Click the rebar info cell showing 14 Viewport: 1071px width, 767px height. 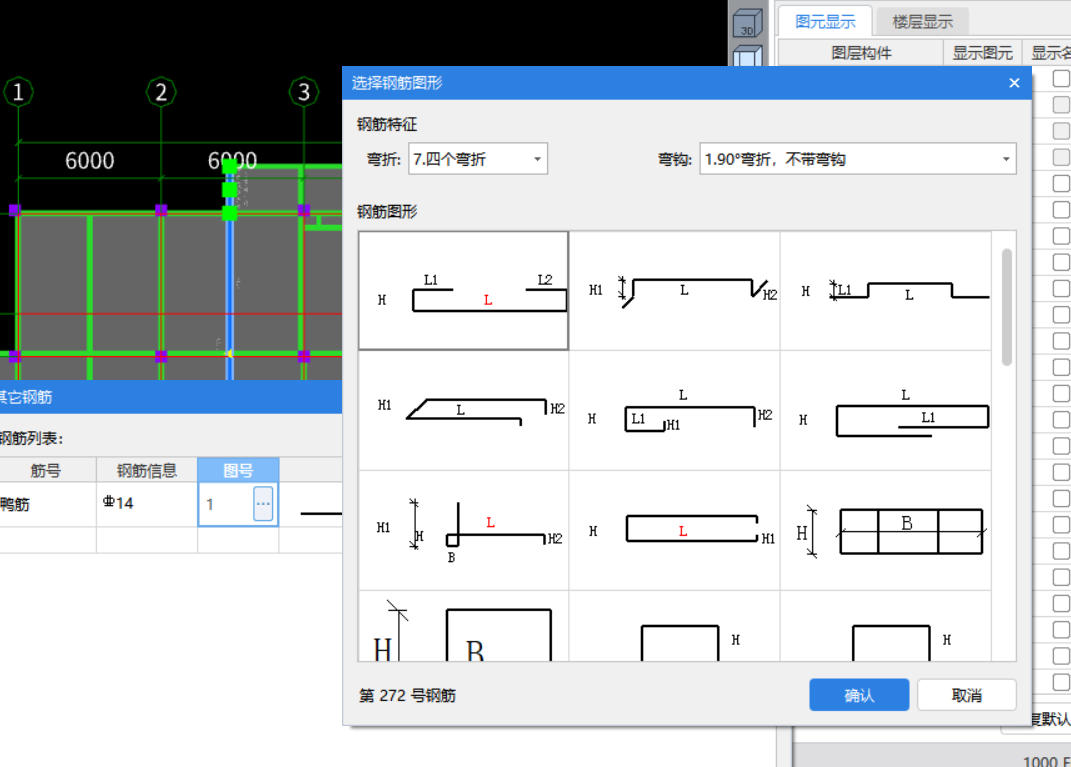click(147, 504)
